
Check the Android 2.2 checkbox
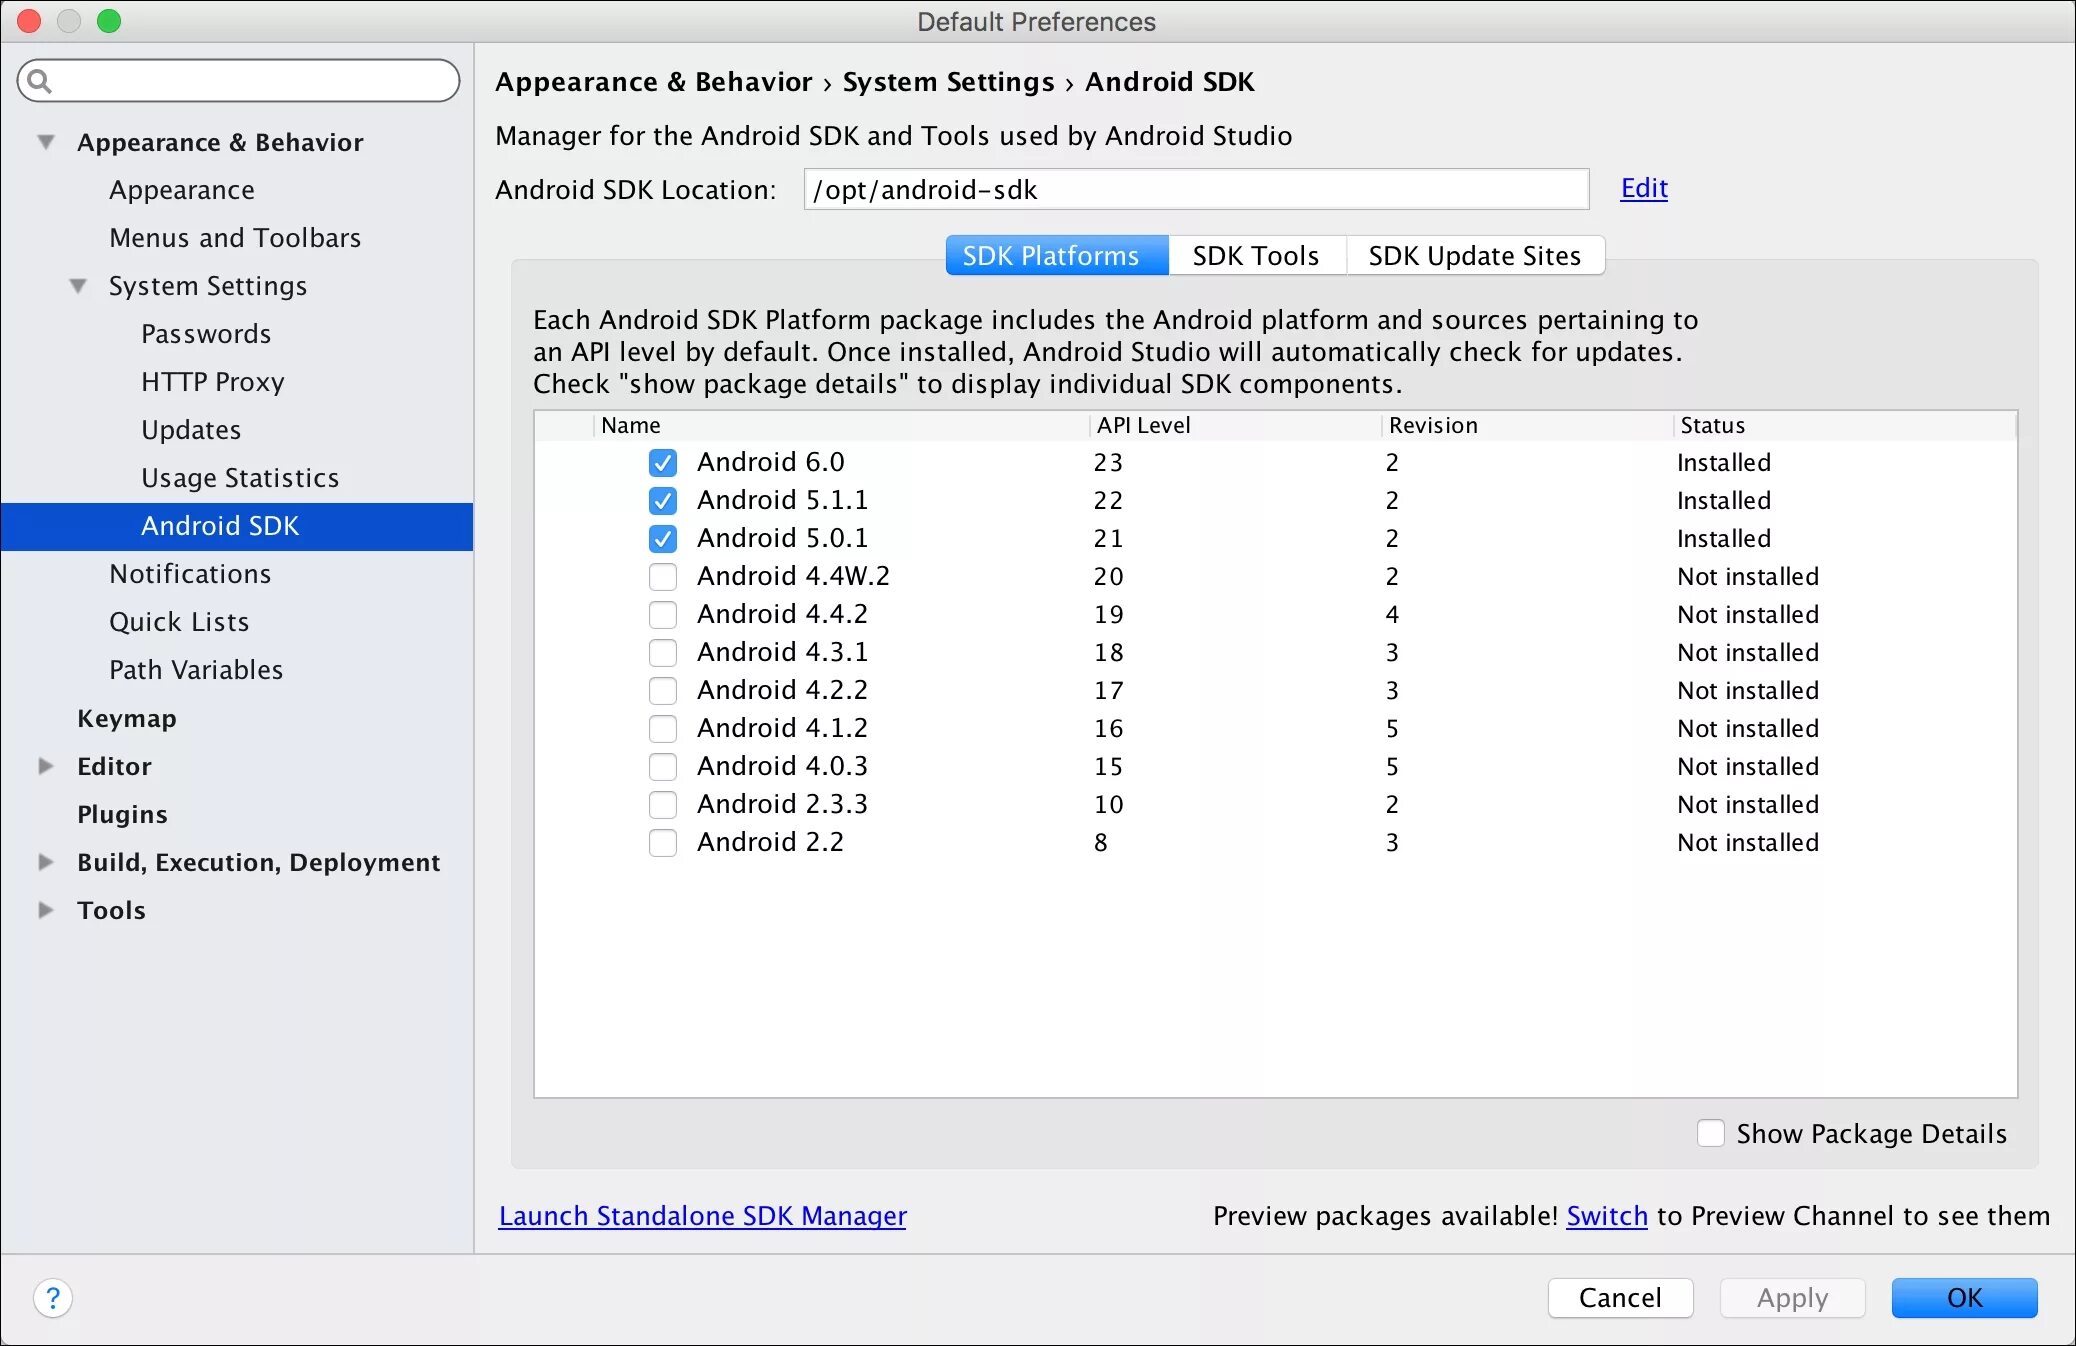pos(662,842)
